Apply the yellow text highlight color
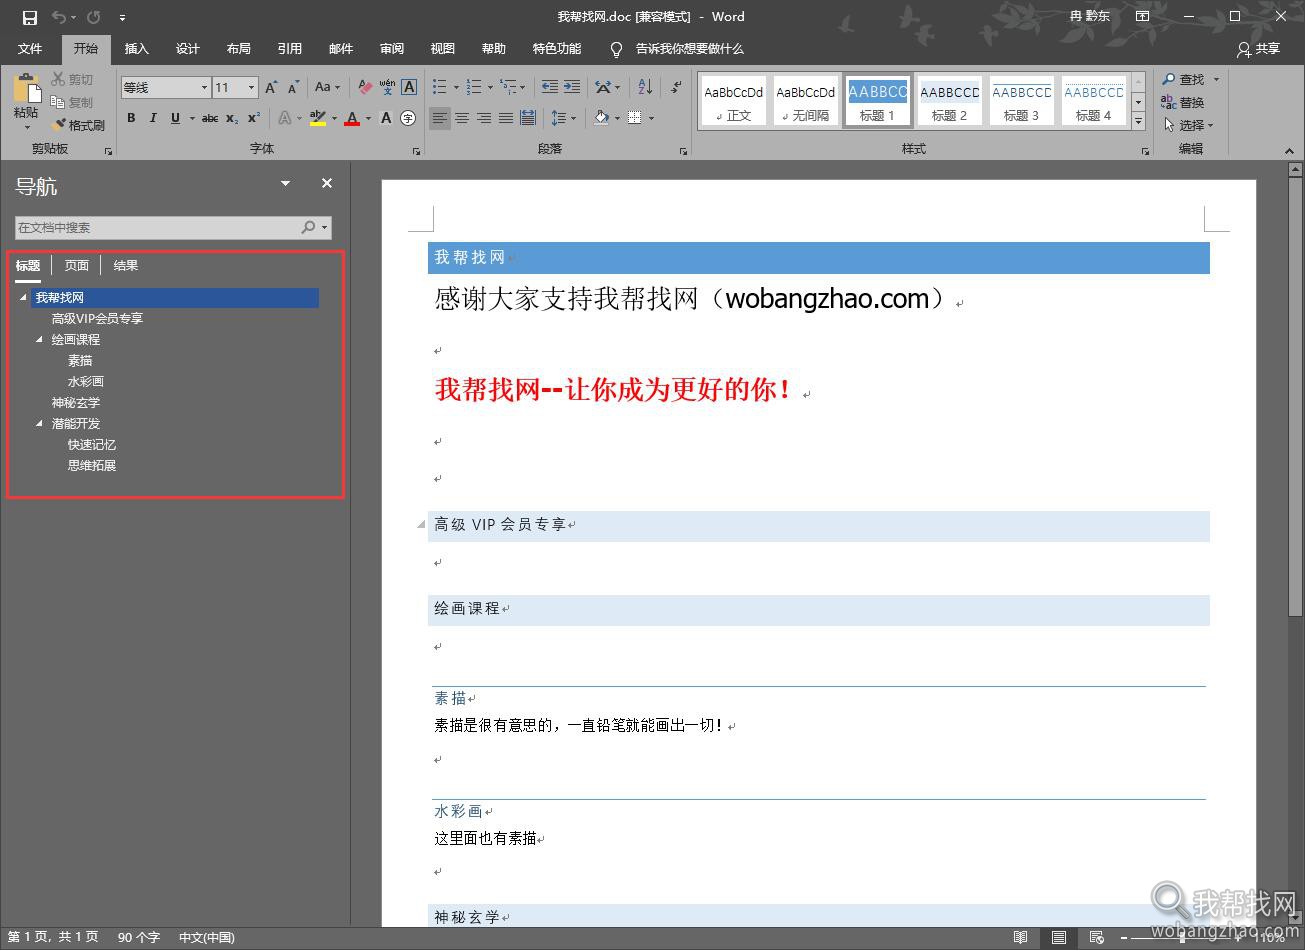The width and height of the screenshot is (1305, 950). click(x=318, y=118)
